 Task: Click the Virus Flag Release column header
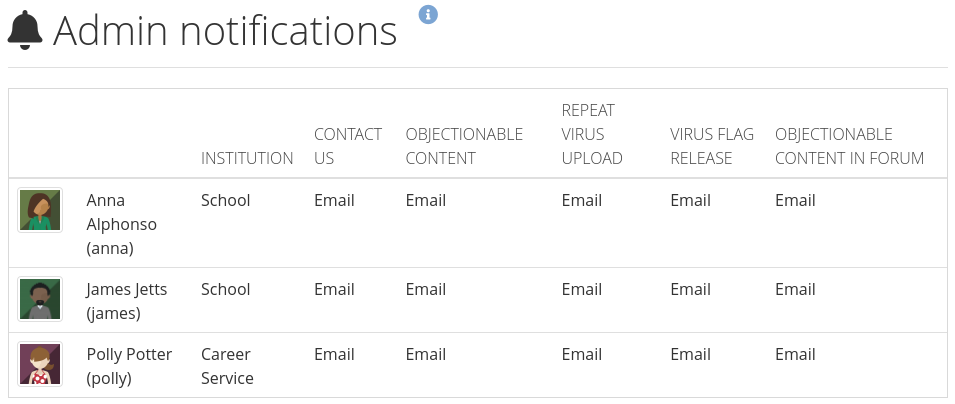[711, 146]
